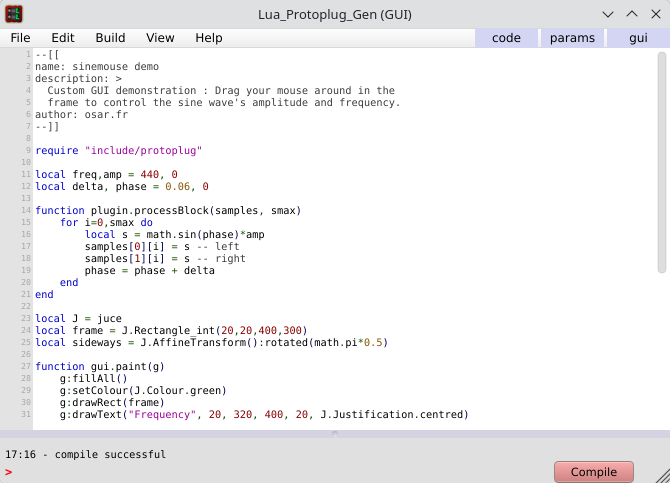Click the line 'g:fillAll()'

(94, 378)
